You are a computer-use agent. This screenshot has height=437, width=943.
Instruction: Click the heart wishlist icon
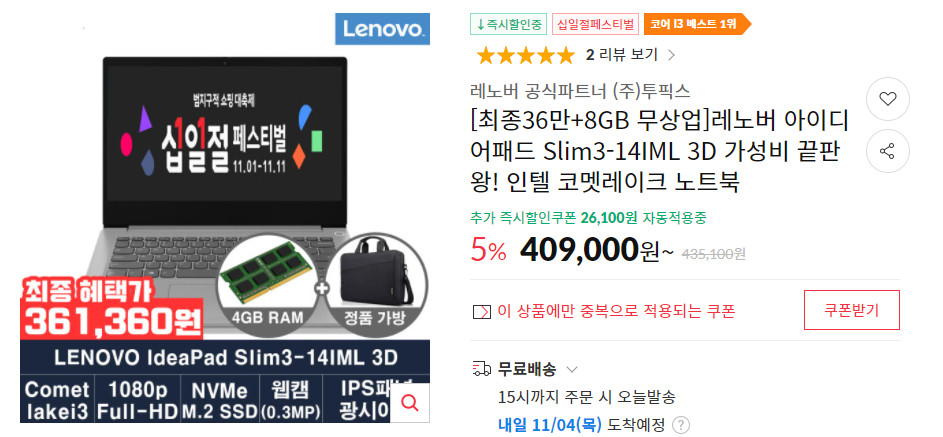coord(888,99)
